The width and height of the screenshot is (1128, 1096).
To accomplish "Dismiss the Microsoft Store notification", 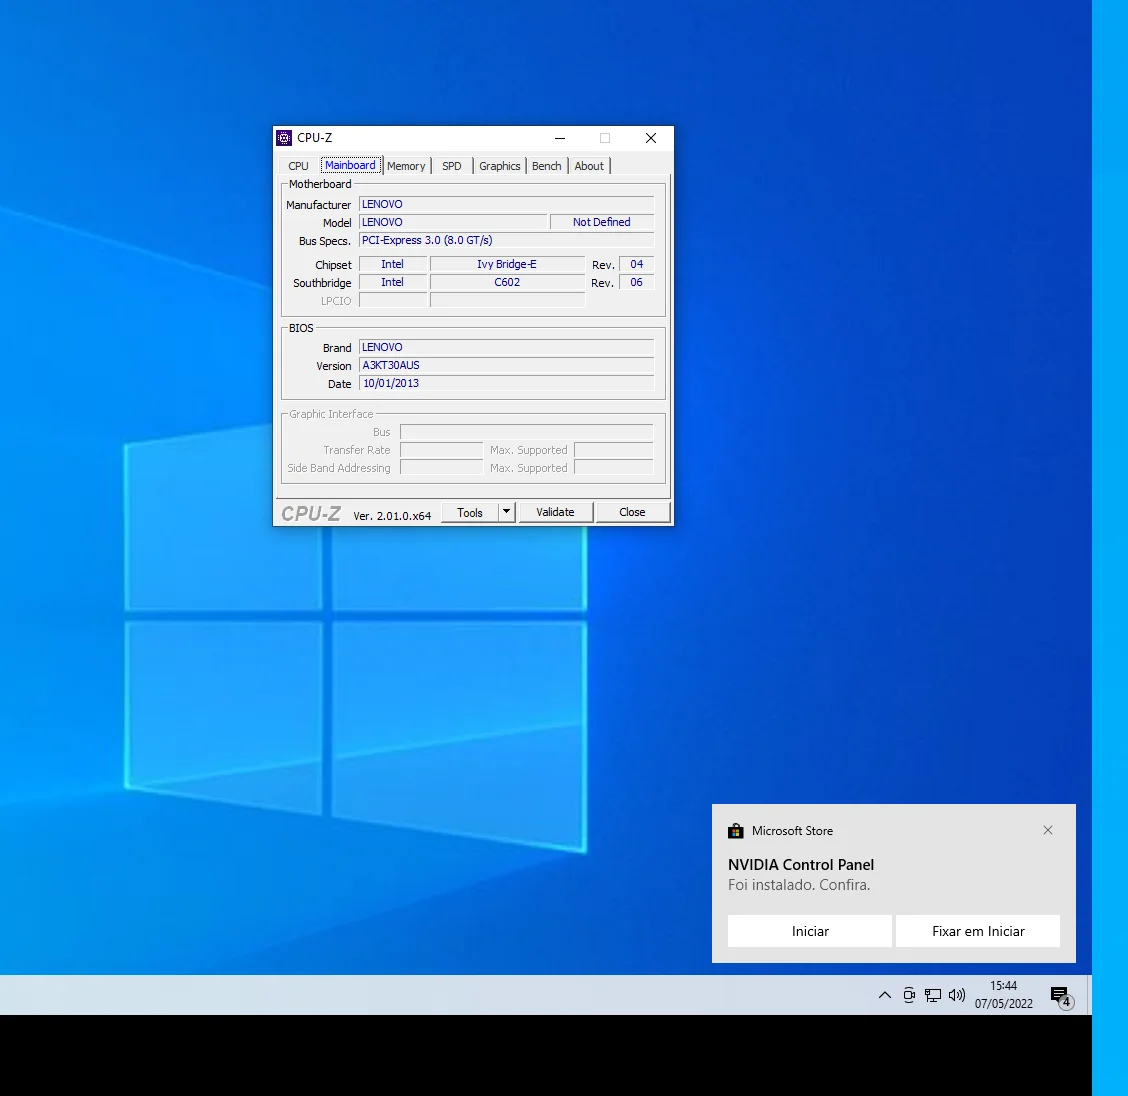I will [x=1047, y=830].
